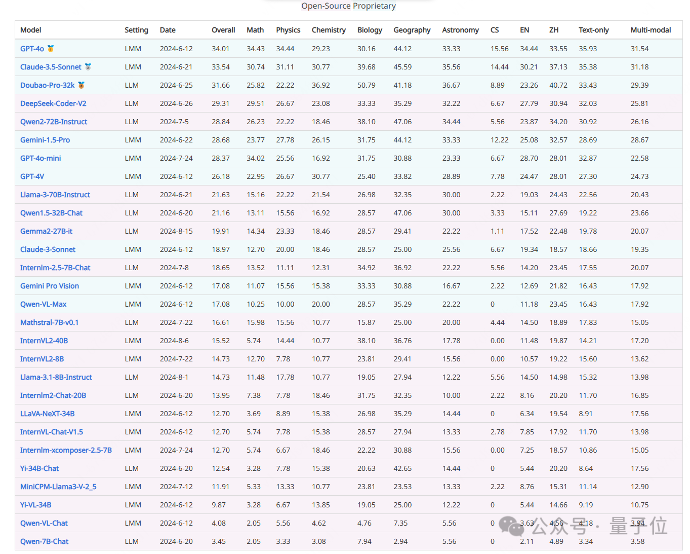690x554 pixels.
Task: Open the Gemini Pro Vision model link
Action: coord(50,286)
